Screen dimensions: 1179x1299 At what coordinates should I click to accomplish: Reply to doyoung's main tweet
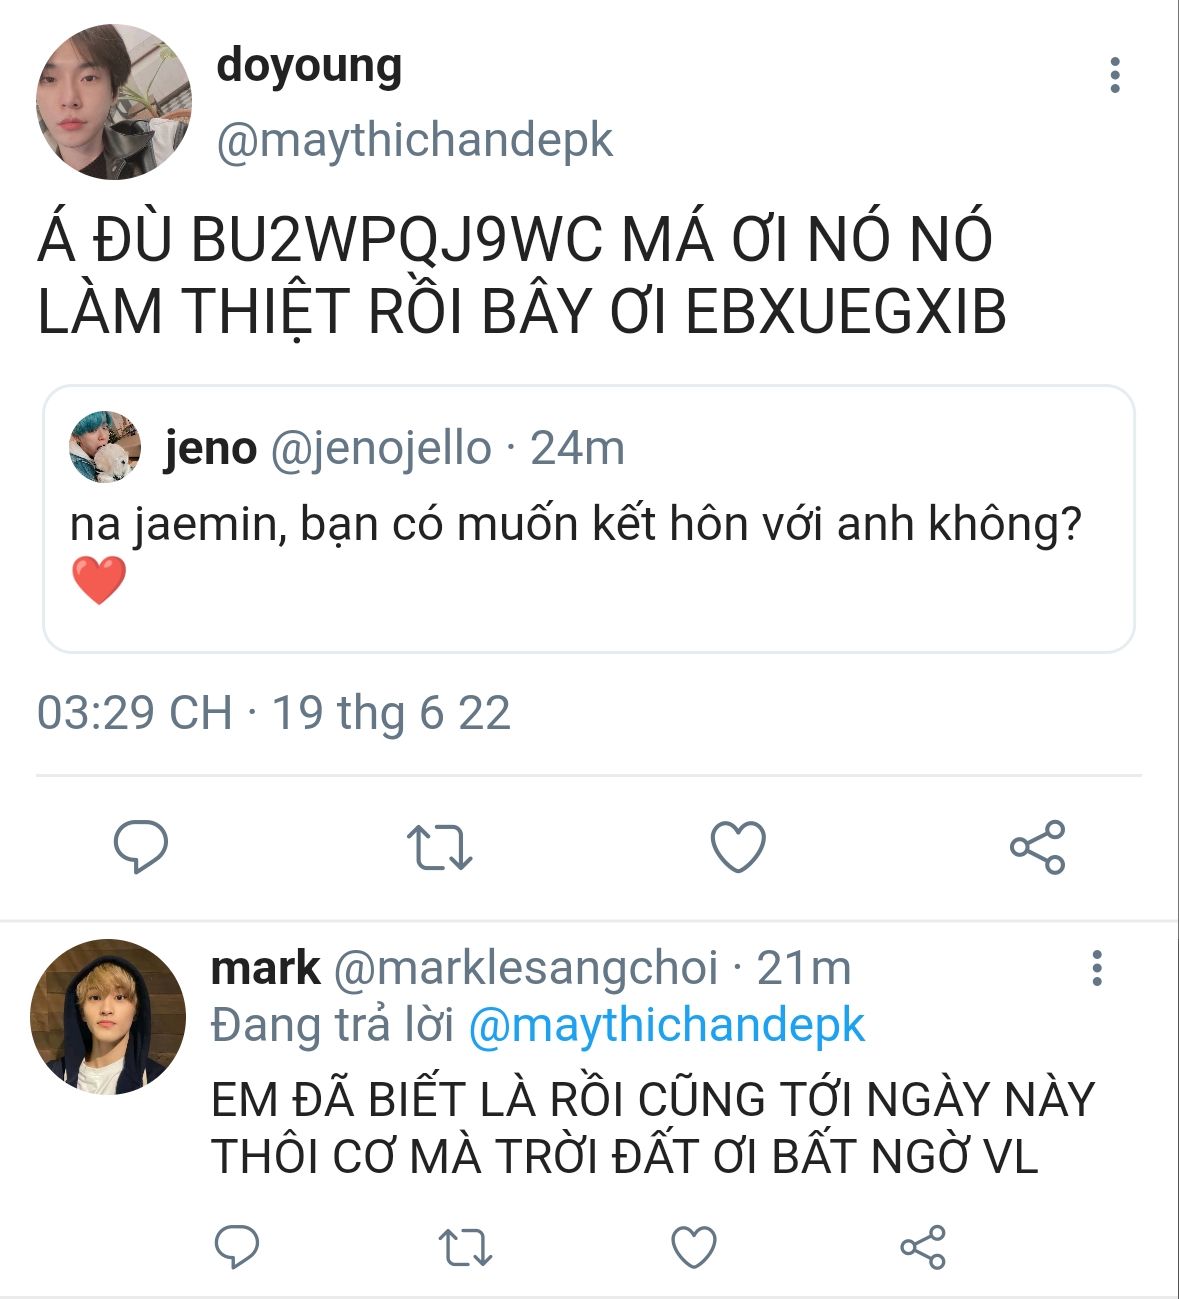140,847
